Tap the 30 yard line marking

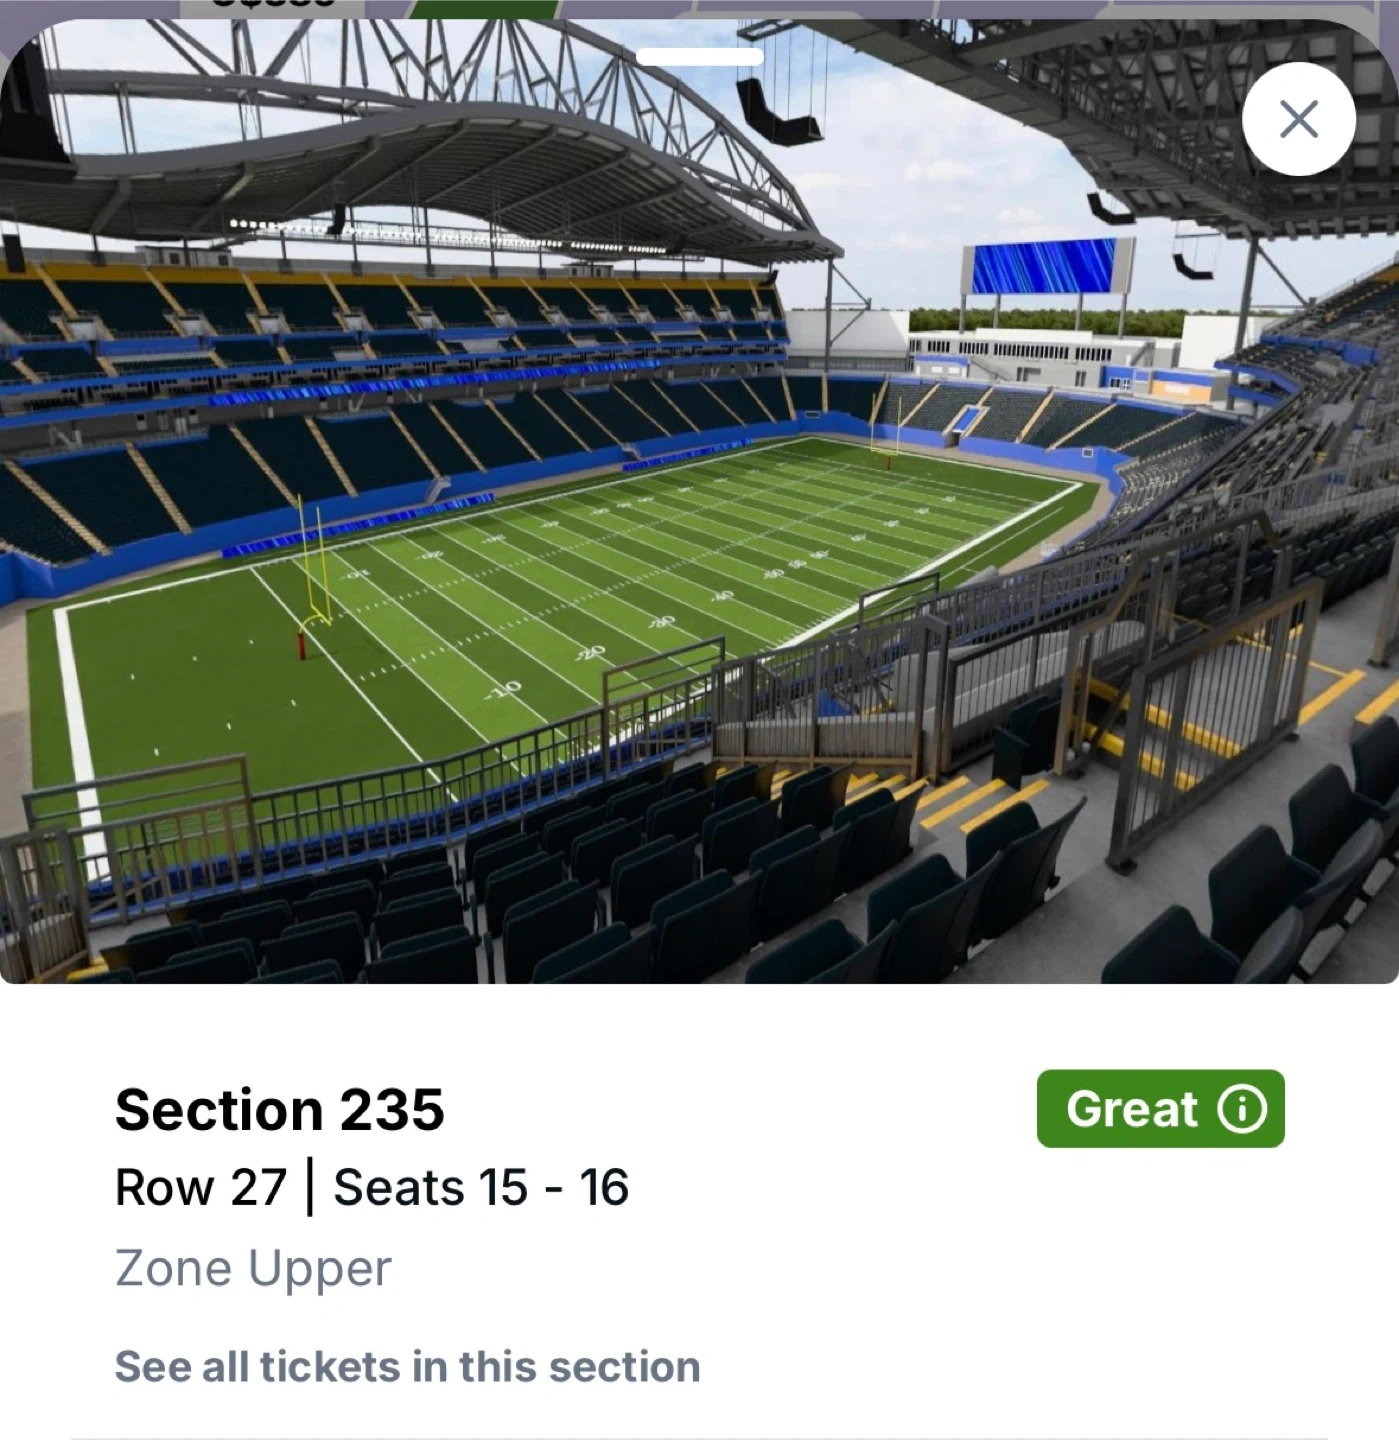tap(661, 622)
